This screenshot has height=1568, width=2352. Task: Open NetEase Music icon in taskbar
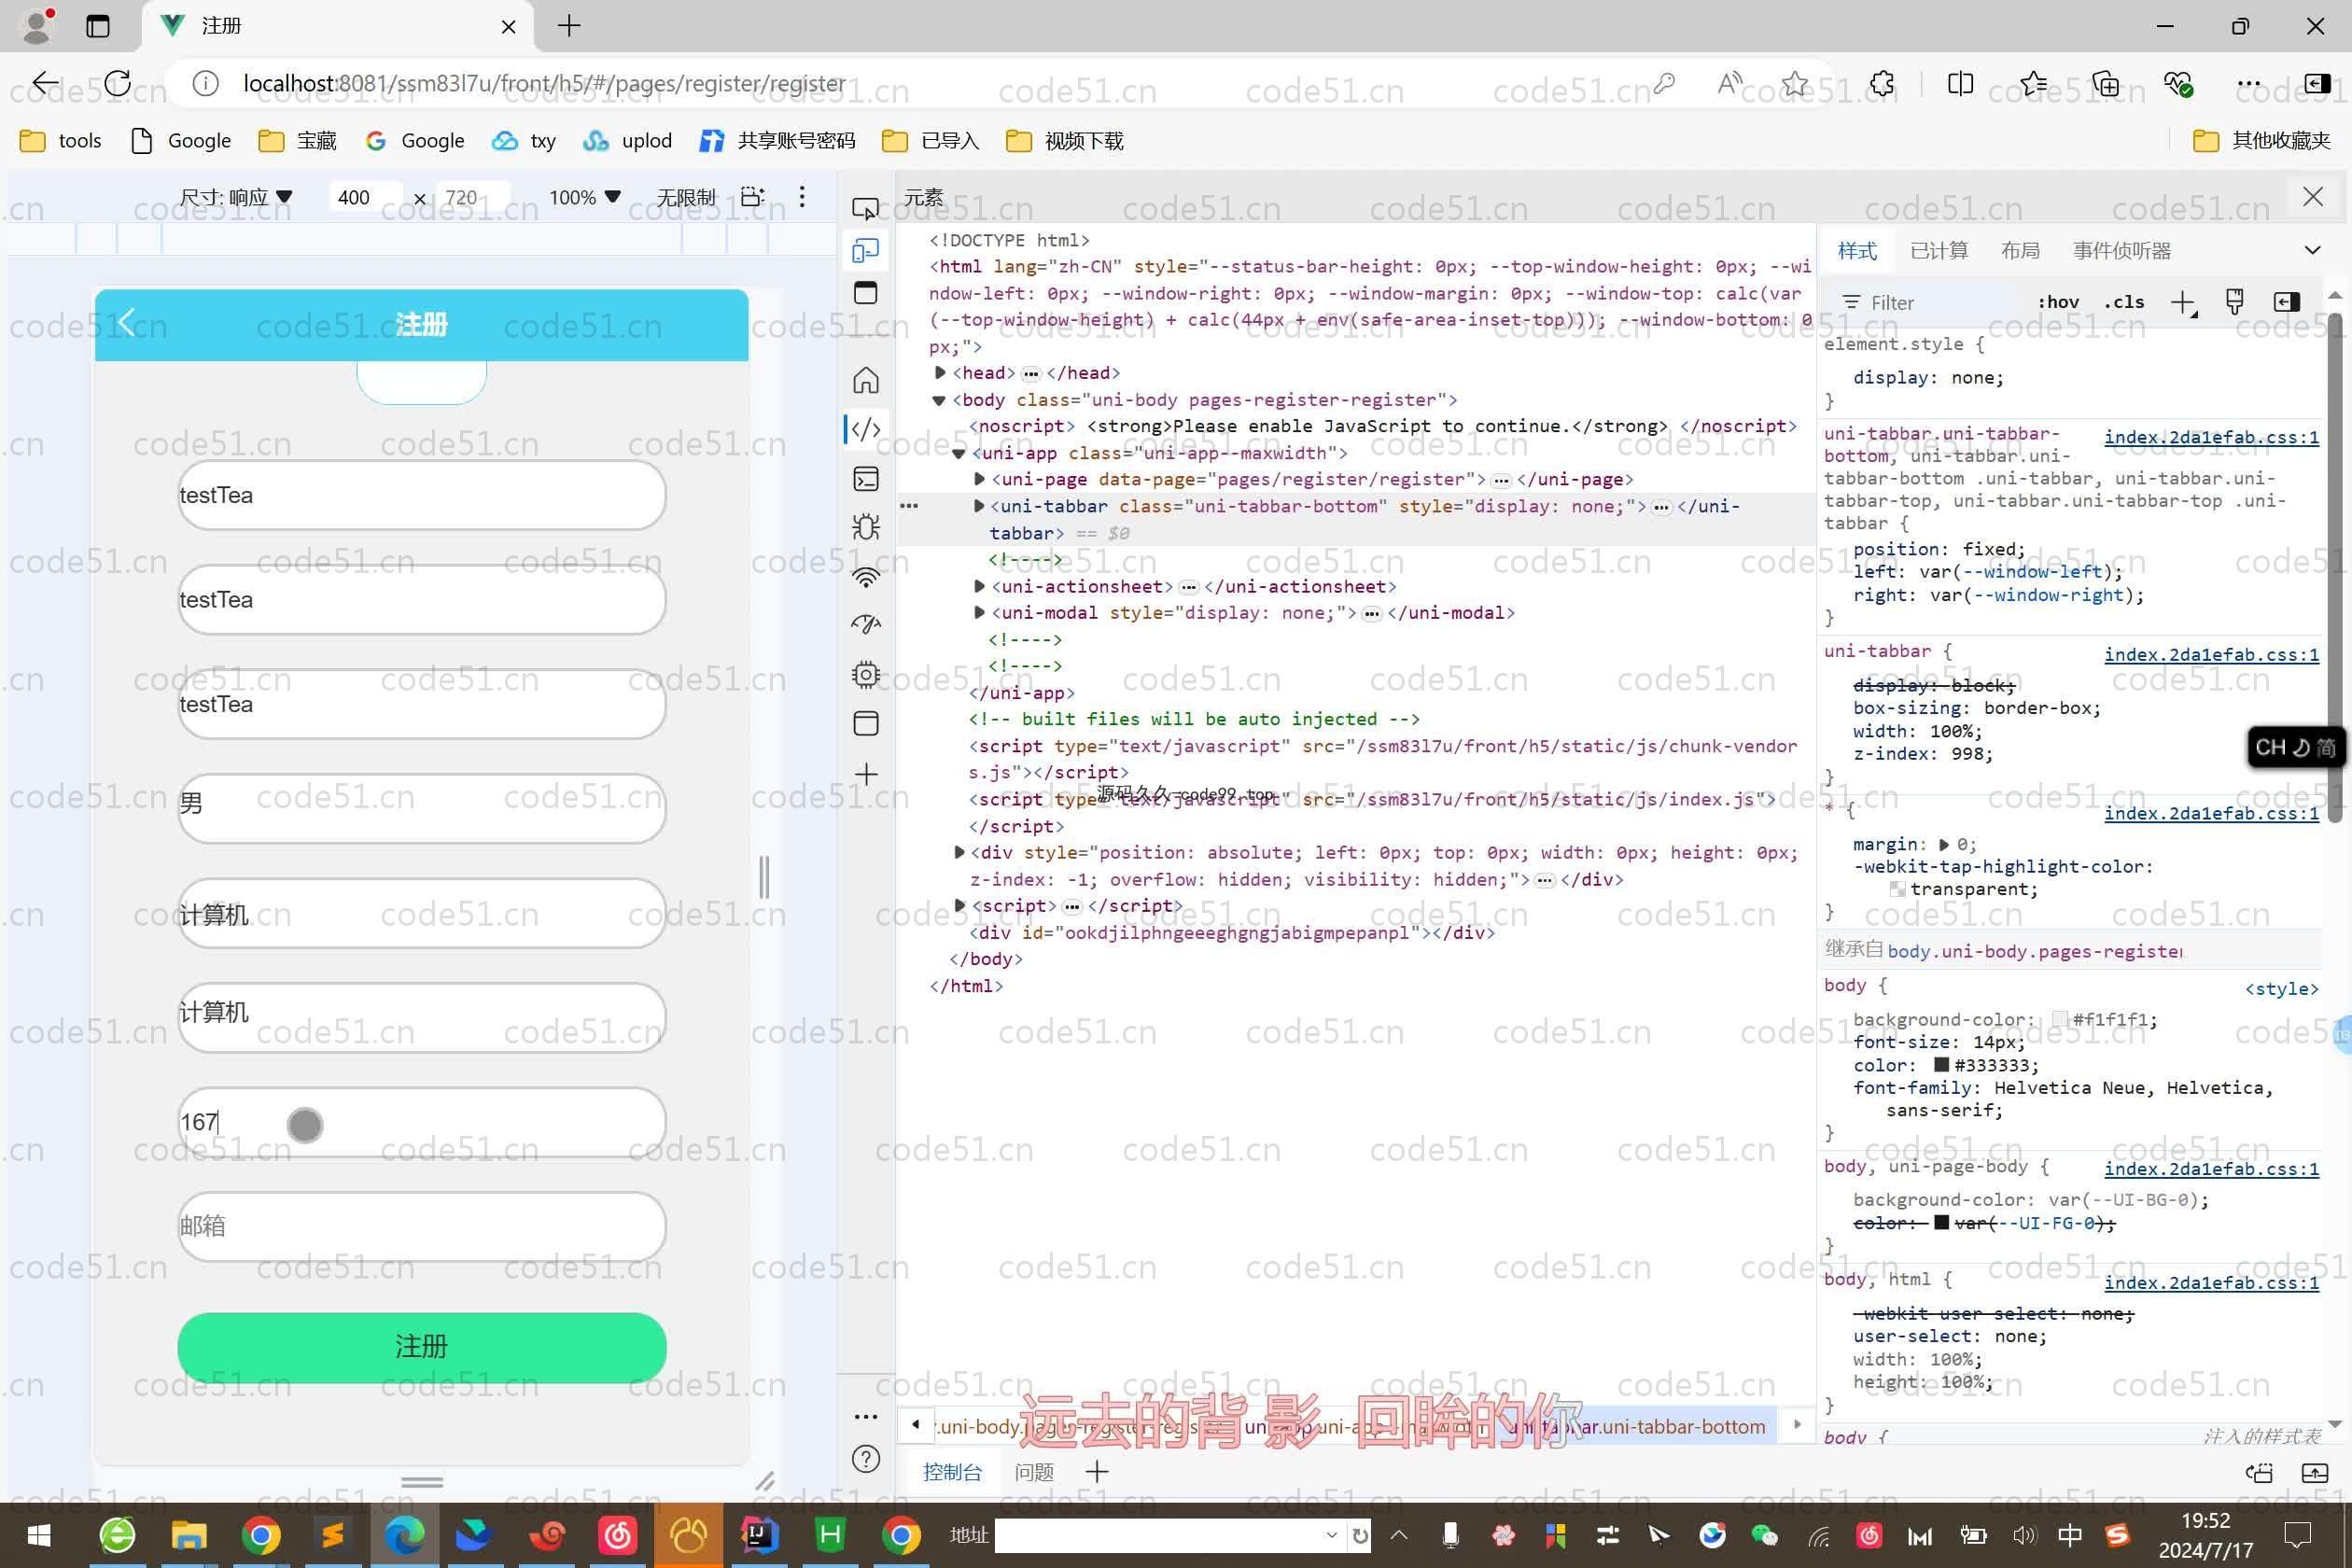617,1535
